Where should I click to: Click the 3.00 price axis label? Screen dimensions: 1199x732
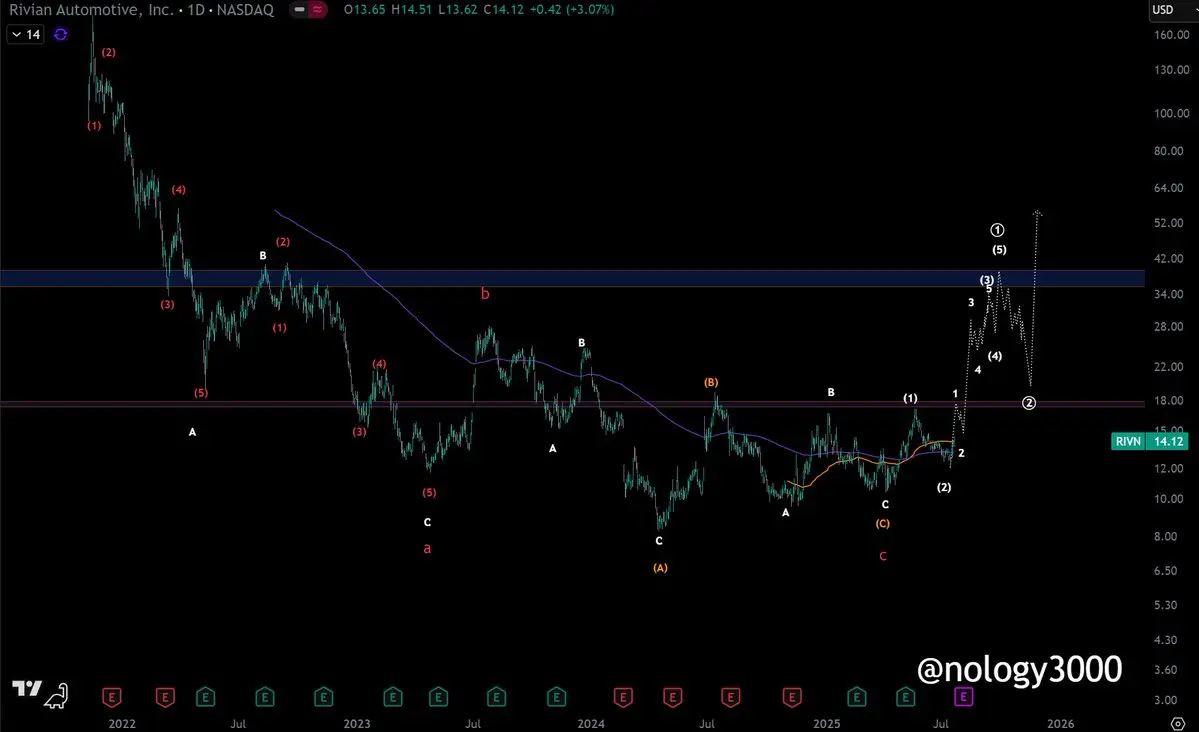pos(1165,700)
